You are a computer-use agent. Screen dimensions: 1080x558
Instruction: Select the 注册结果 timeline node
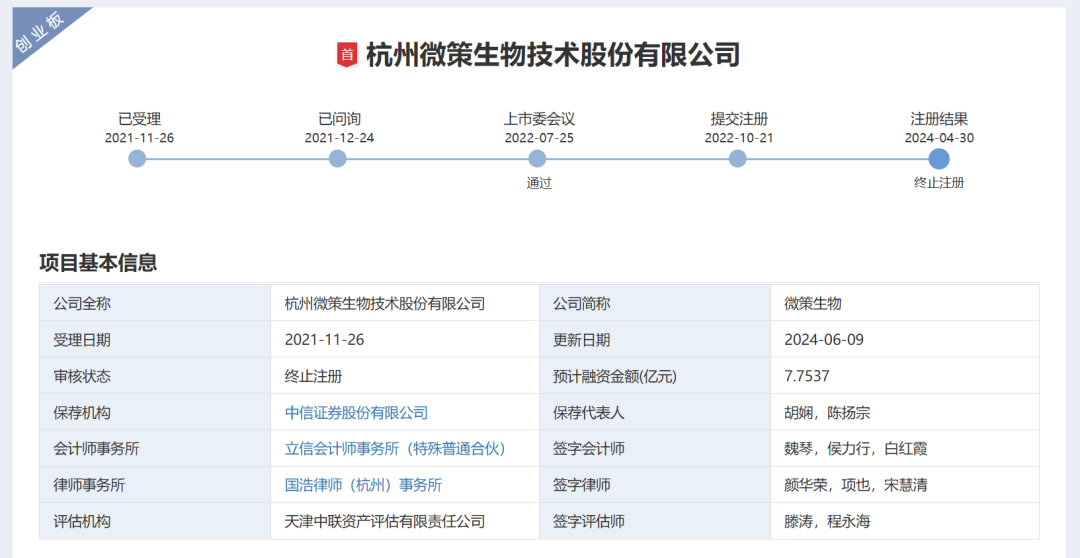coord(938,158)
